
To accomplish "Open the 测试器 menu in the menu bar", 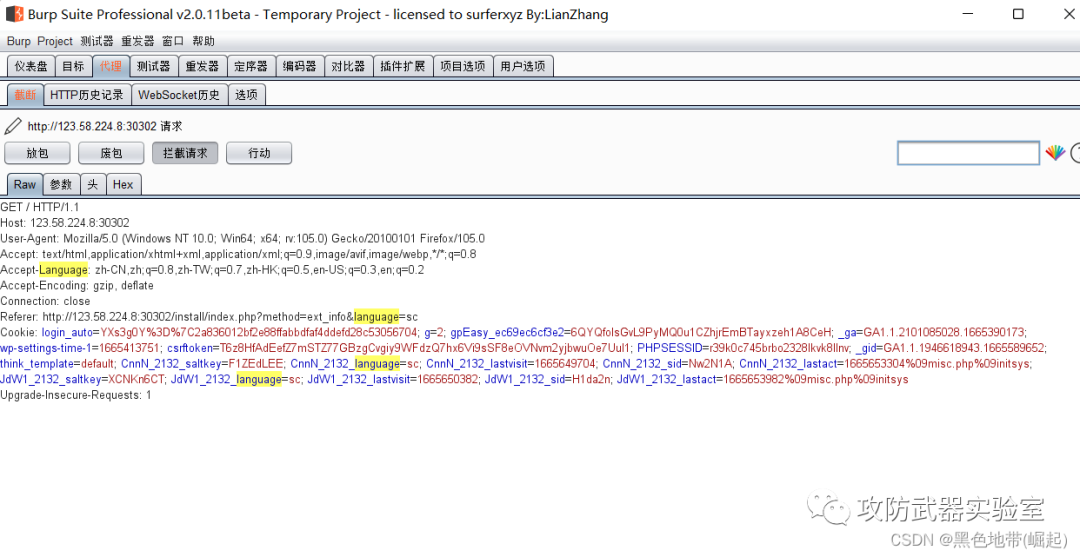I will [96, 41].
